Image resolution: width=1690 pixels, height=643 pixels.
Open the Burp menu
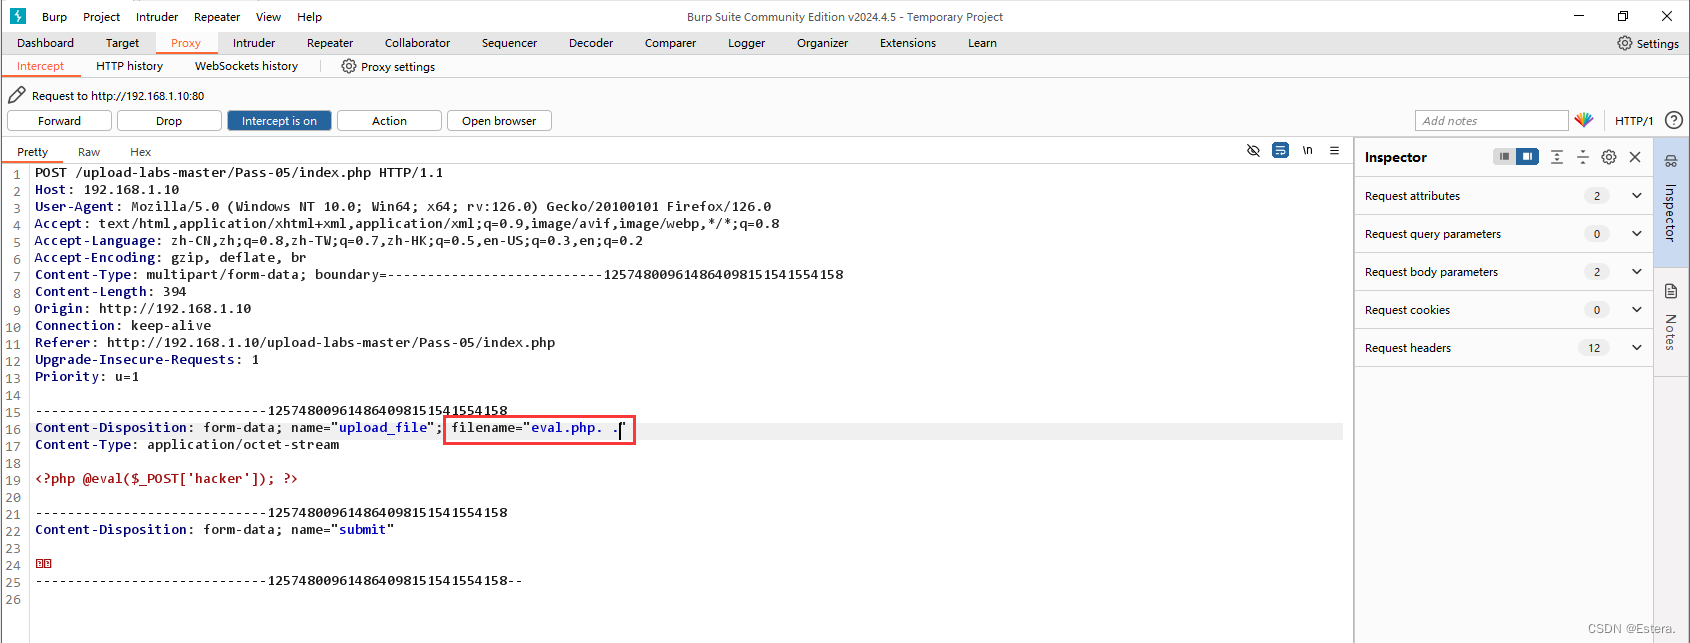(54, 17)
